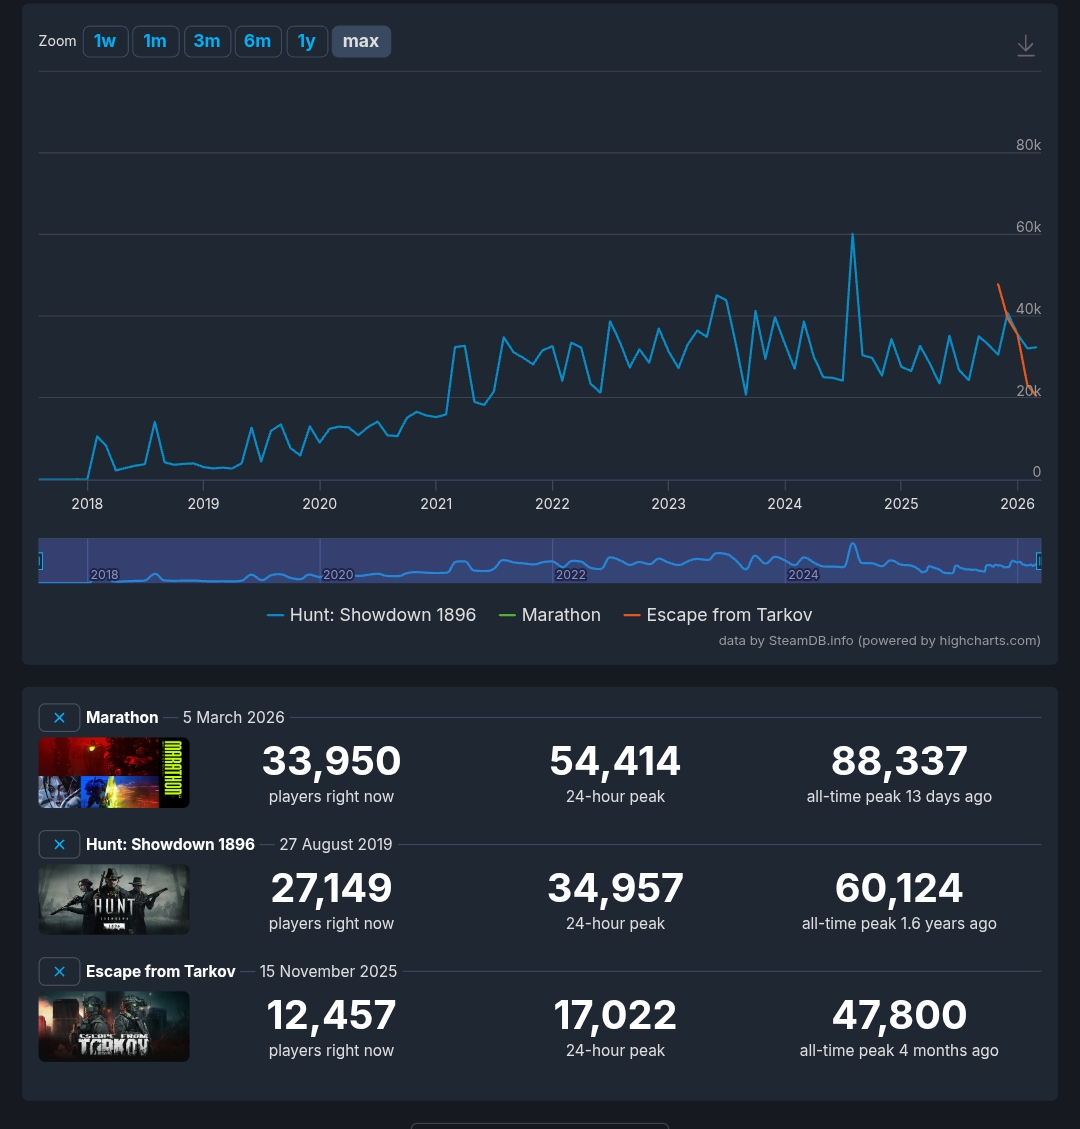Click the 80k y-axis label
This screenshot has width=1080, height=1129.
1028,145
